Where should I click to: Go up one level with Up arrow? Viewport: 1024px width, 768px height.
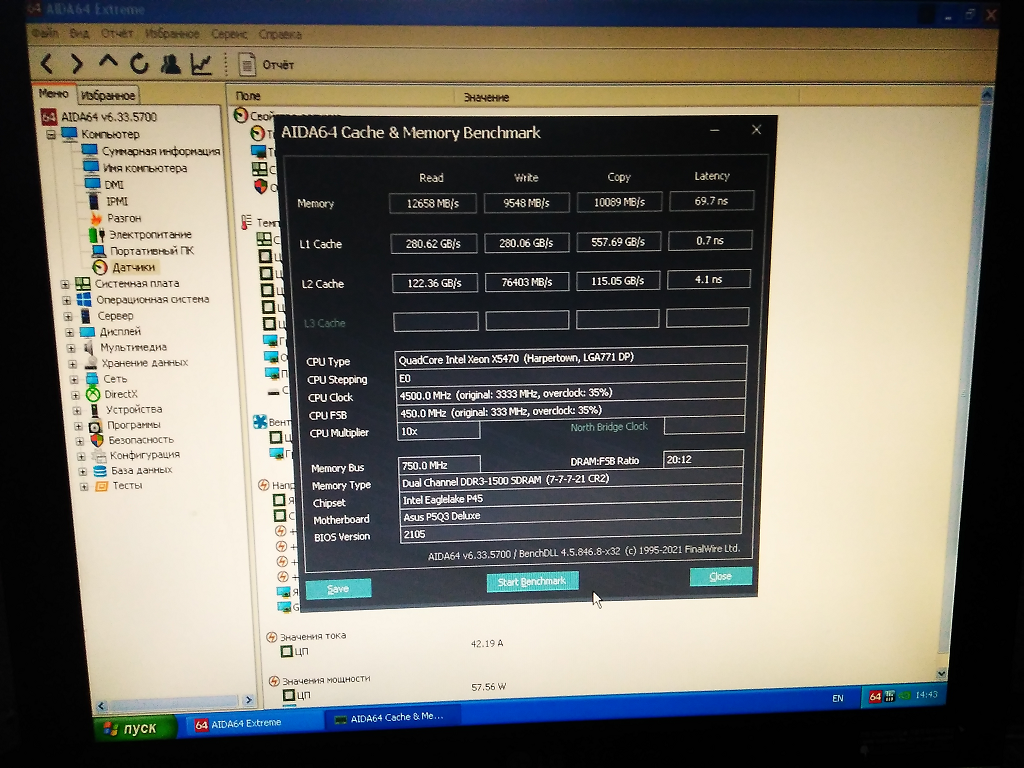(x=108, y=62)
